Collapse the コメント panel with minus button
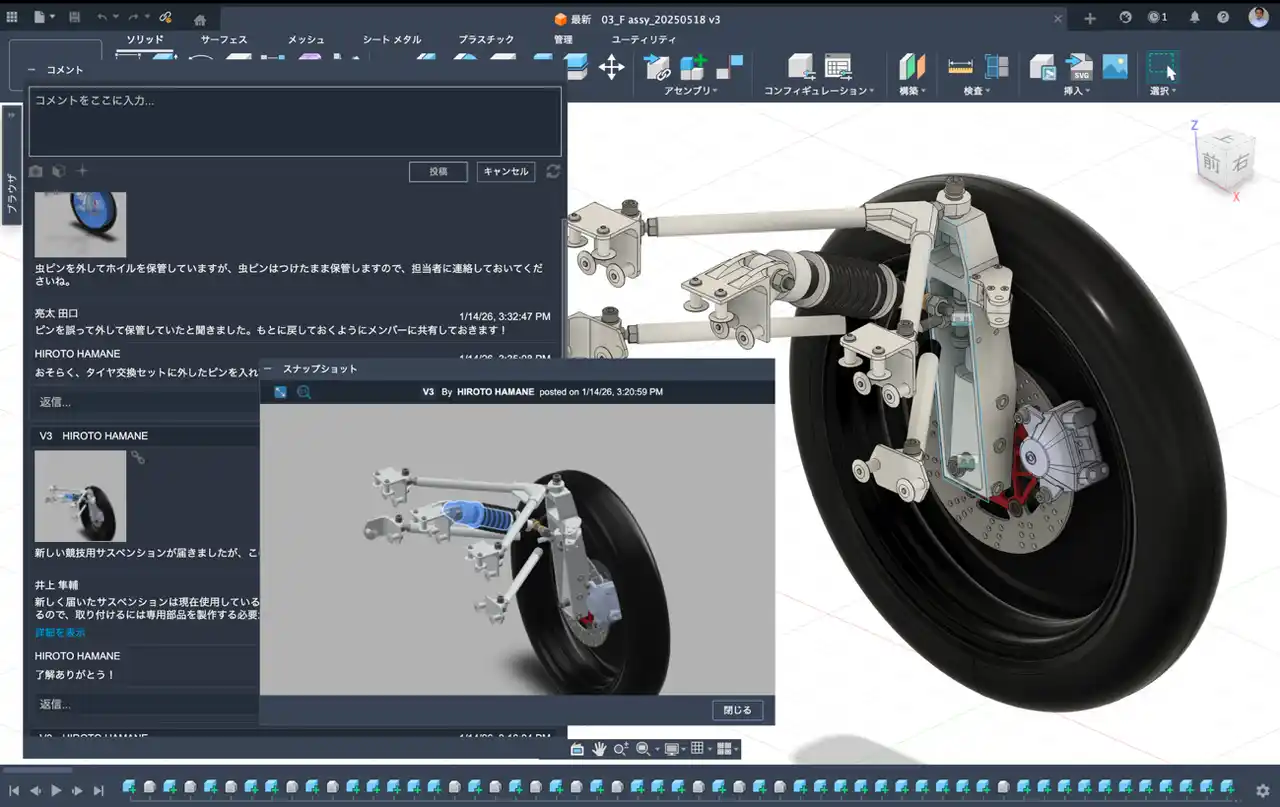 pyautogui.click(x=32, y=70)
